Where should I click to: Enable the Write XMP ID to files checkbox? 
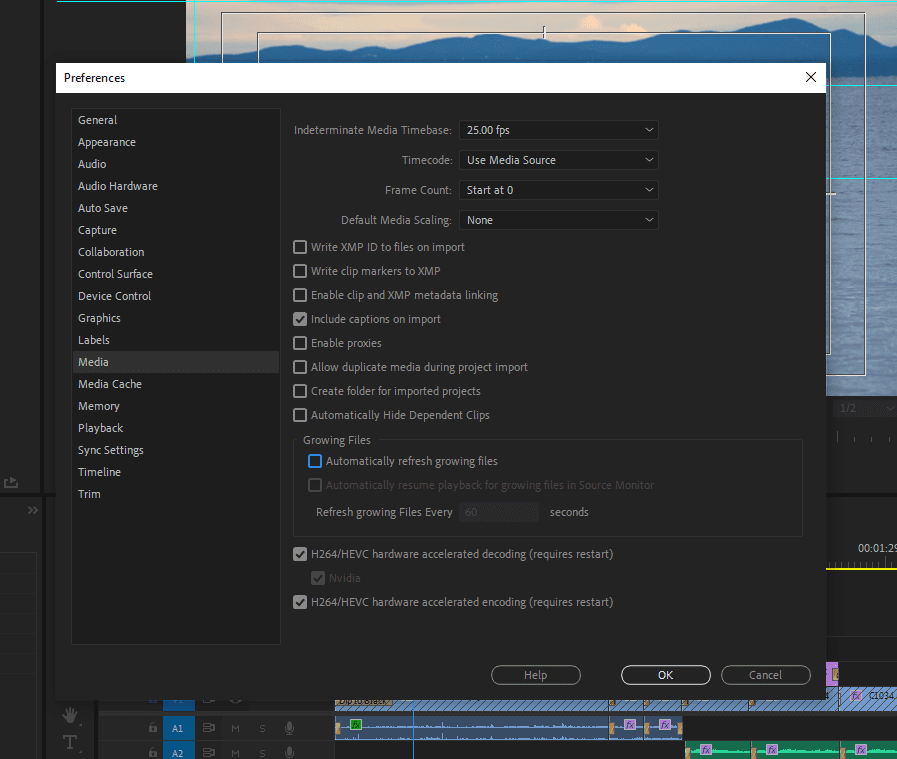pyautogui.click(x=300, y=247)
